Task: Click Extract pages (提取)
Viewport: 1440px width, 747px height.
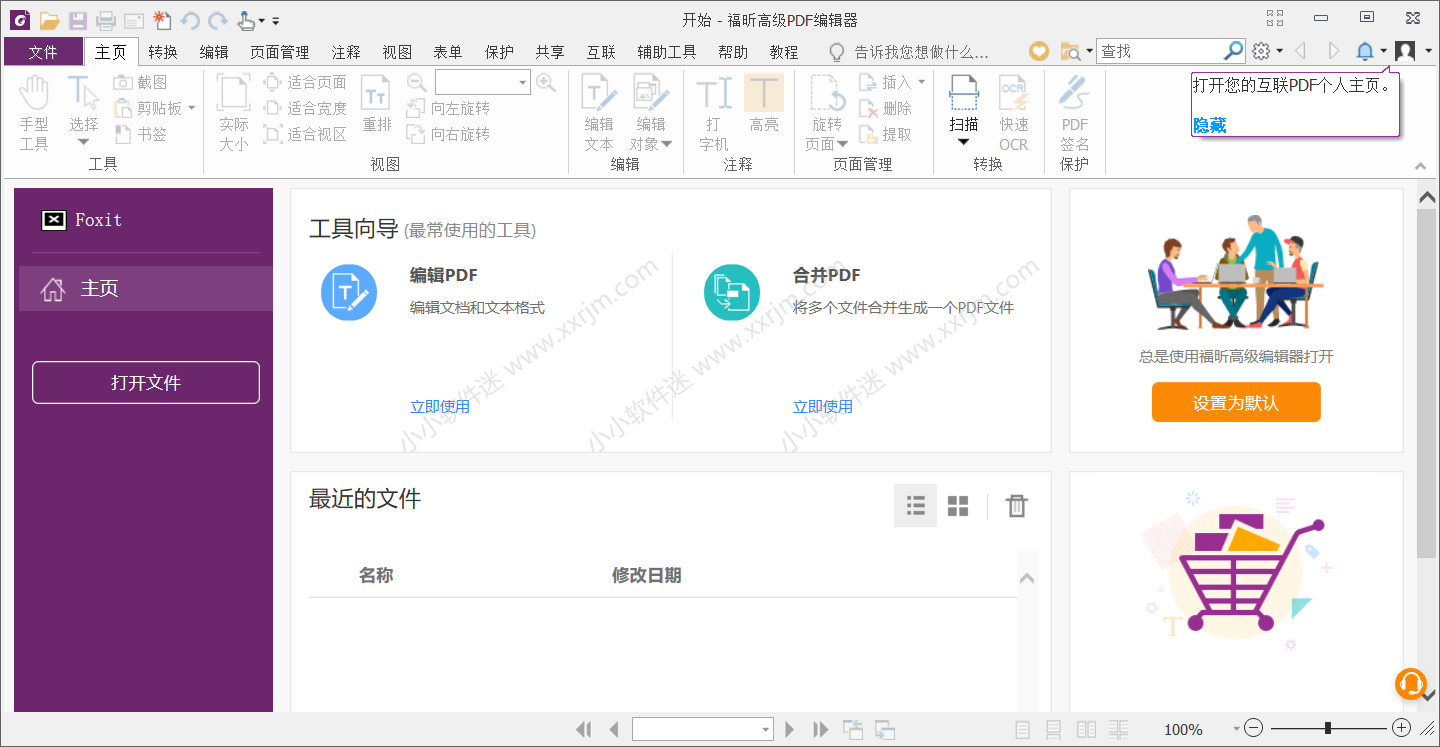Action: pos(885,134)
